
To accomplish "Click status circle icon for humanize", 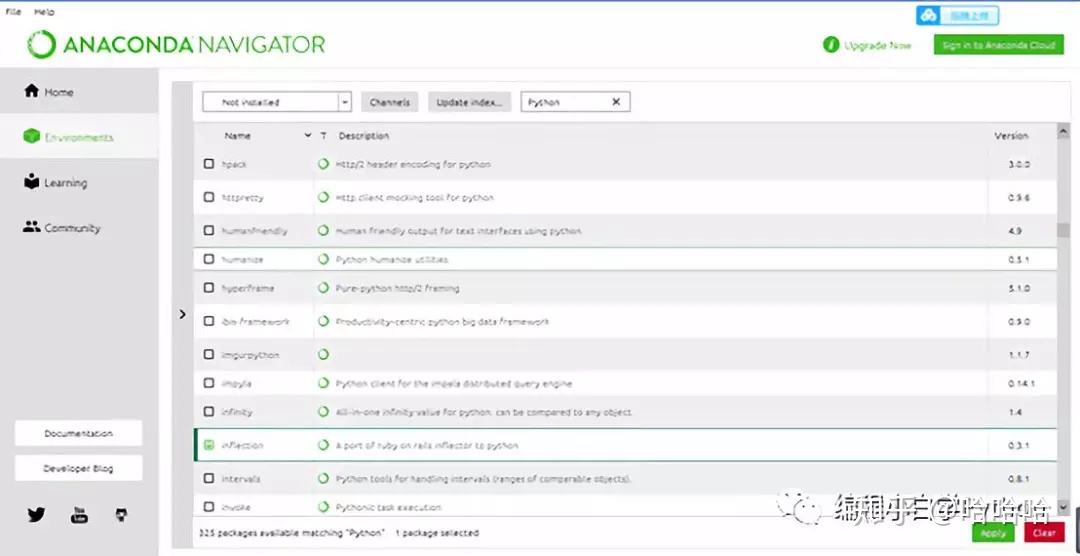I will coord(323,260).
